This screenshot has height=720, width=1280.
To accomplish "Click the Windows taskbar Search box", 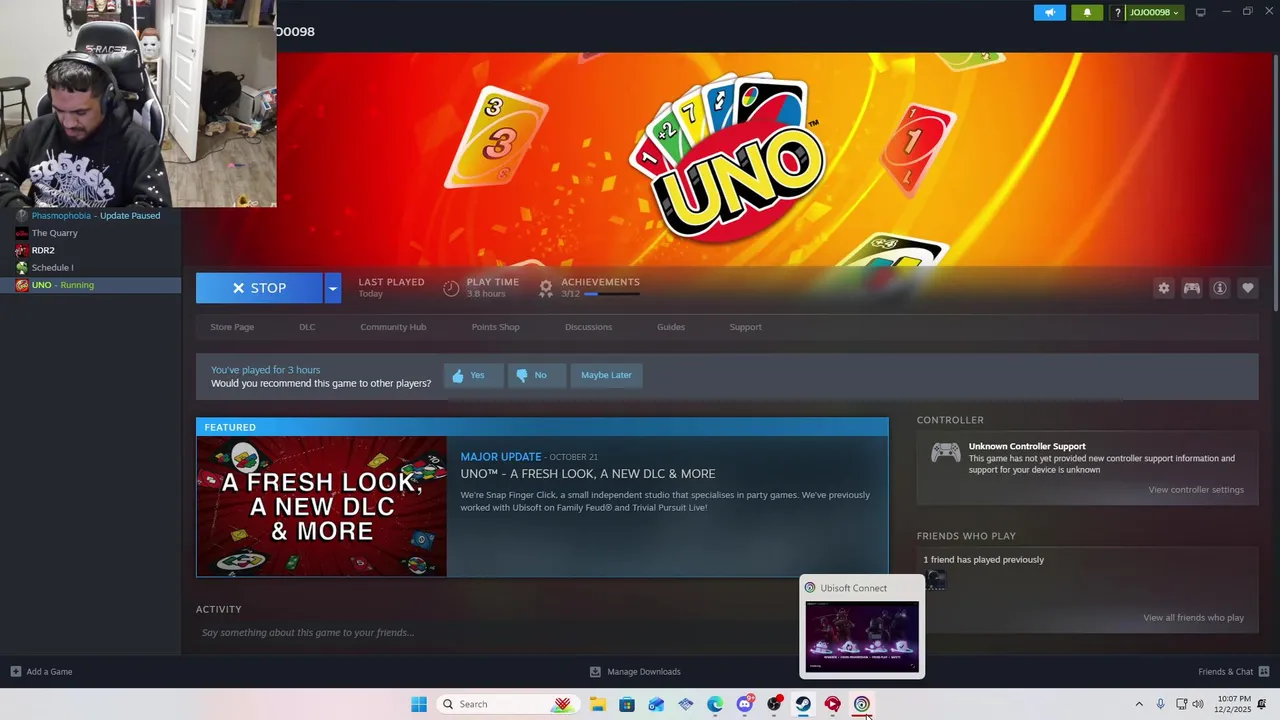I will point(507,704).
